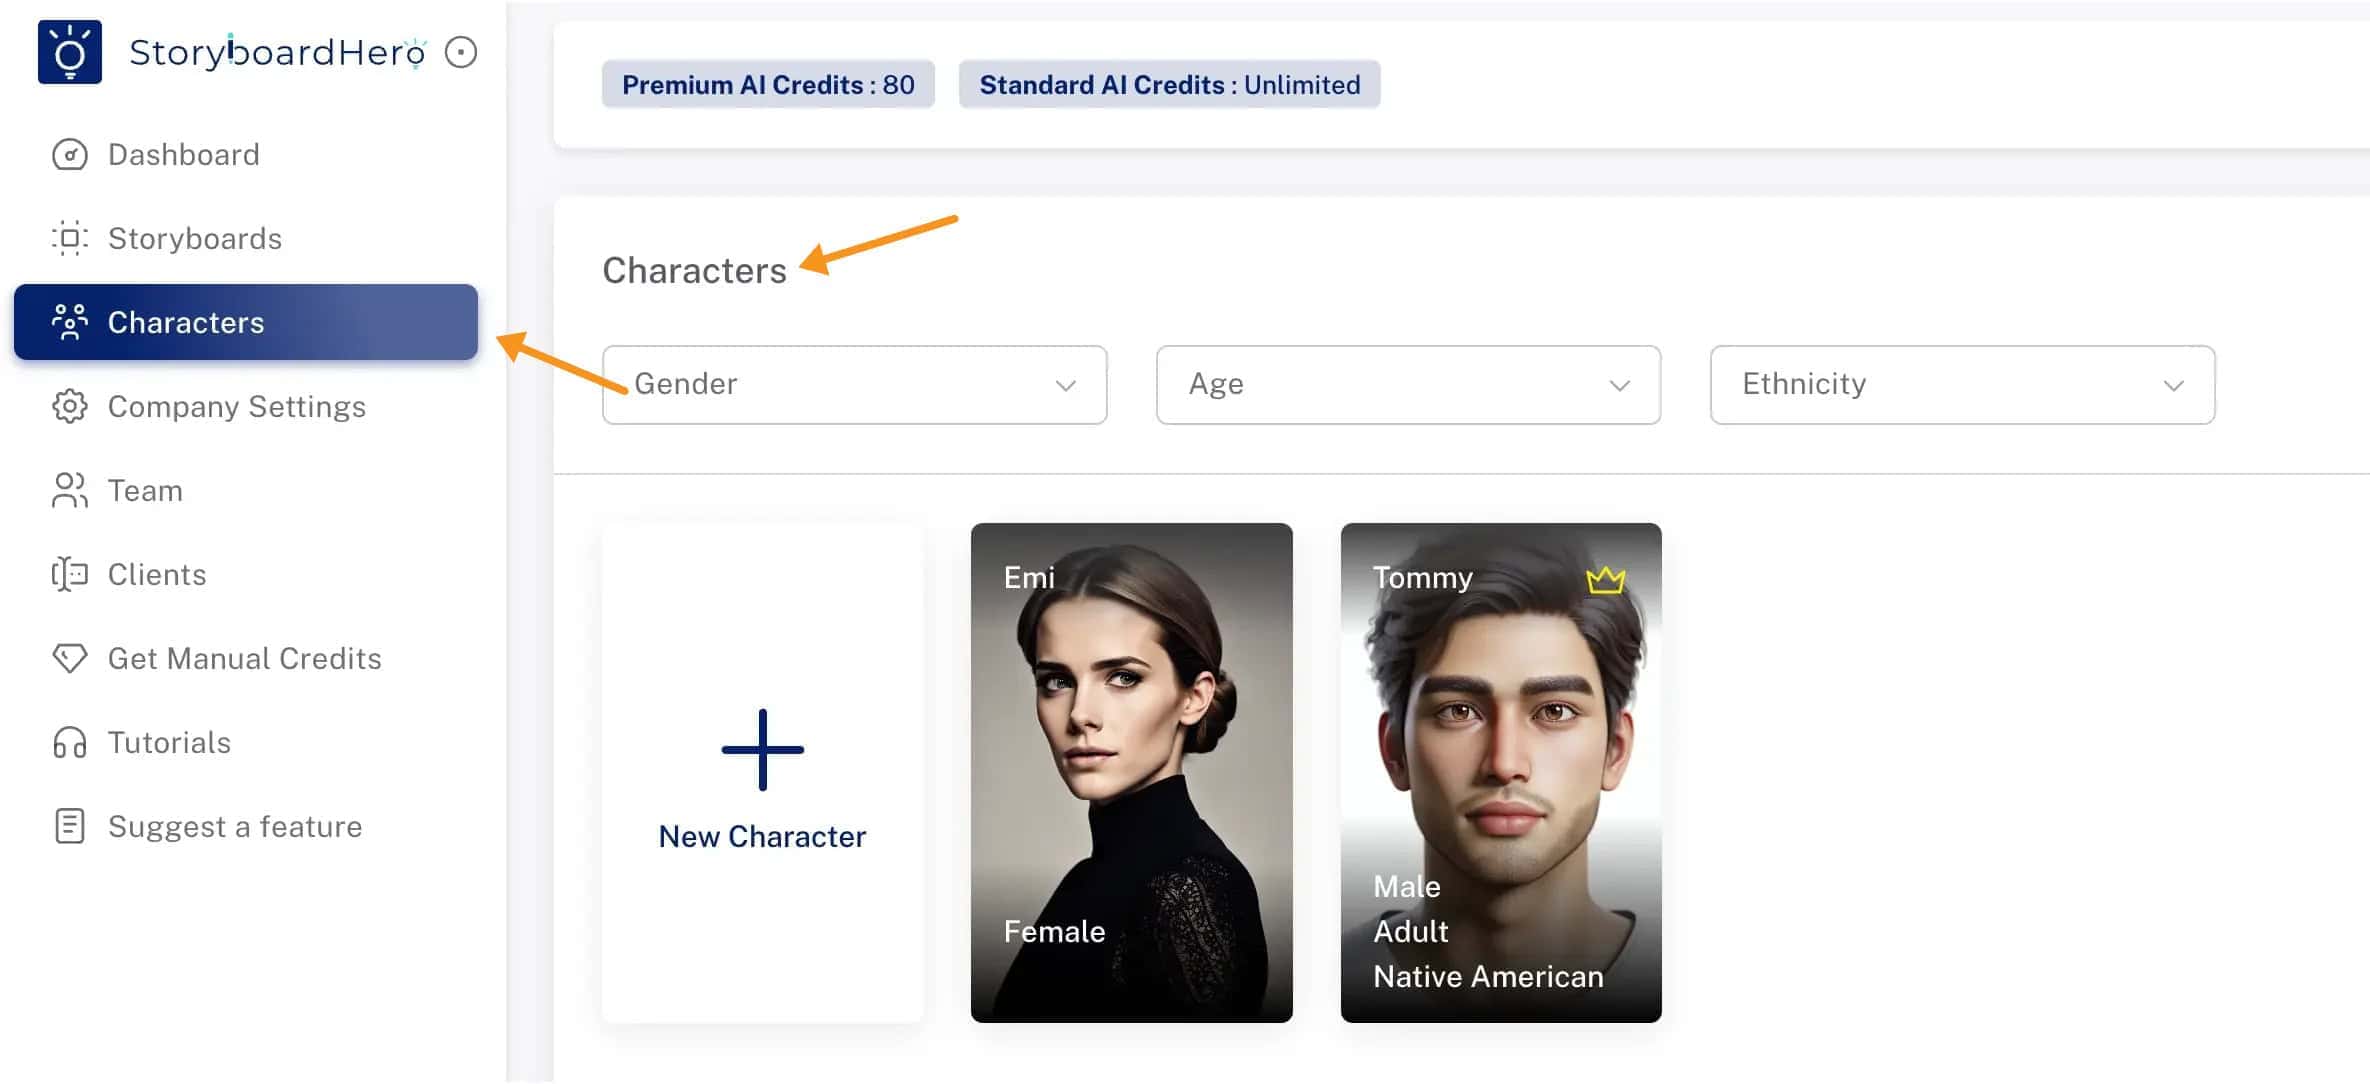
Task: Click the Premium AI Credits badge
Action: 768,84
